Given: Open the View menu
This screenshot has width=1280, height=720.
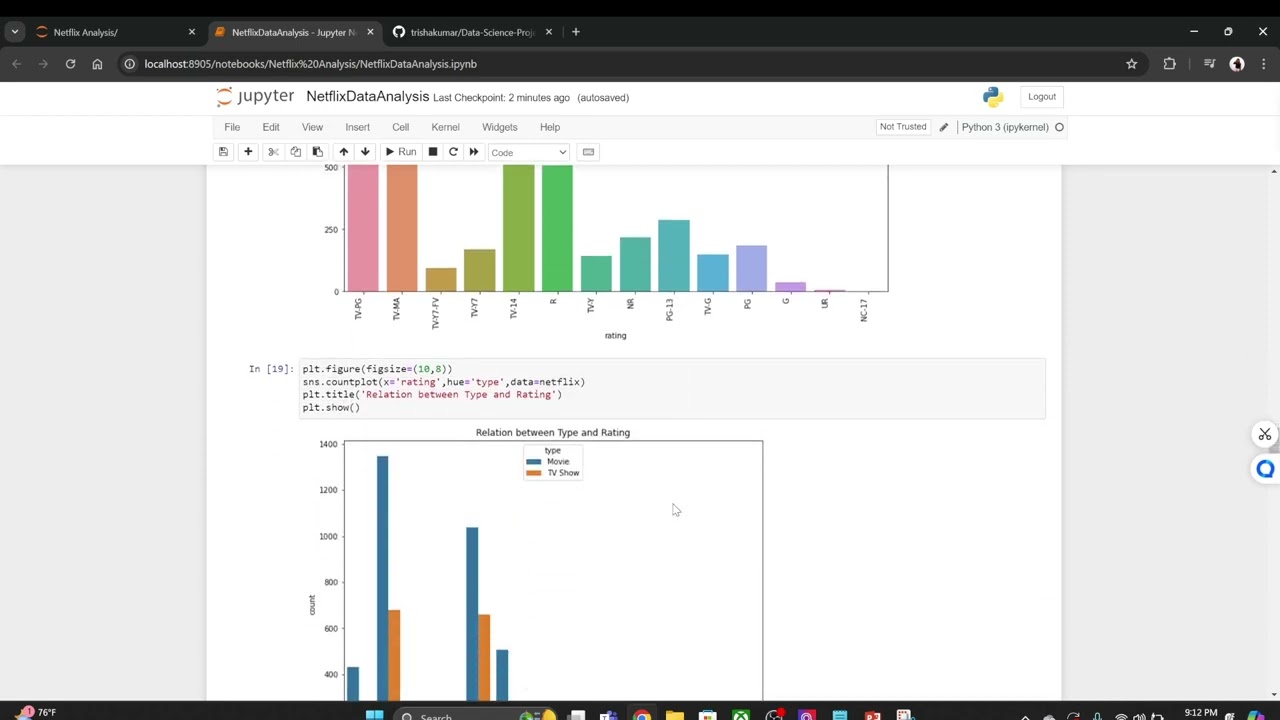Looking at the screenshot, I should [312, 127].
